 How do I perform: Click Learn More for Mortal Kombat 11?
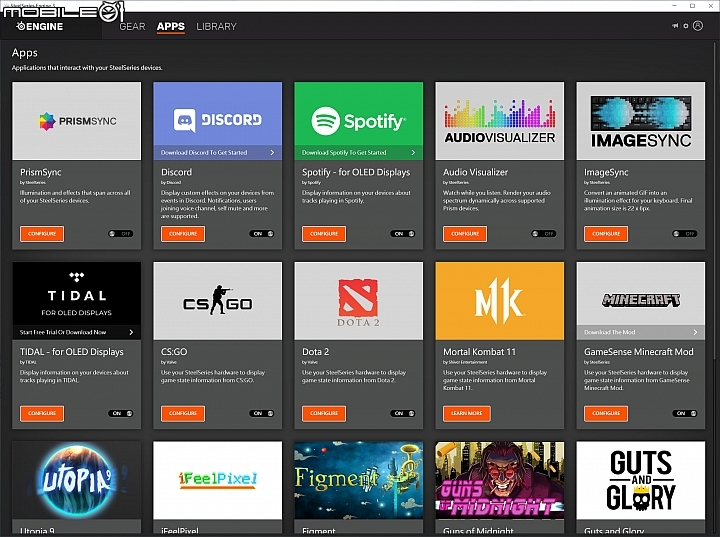pyautogui.click(x=467, y=413)
